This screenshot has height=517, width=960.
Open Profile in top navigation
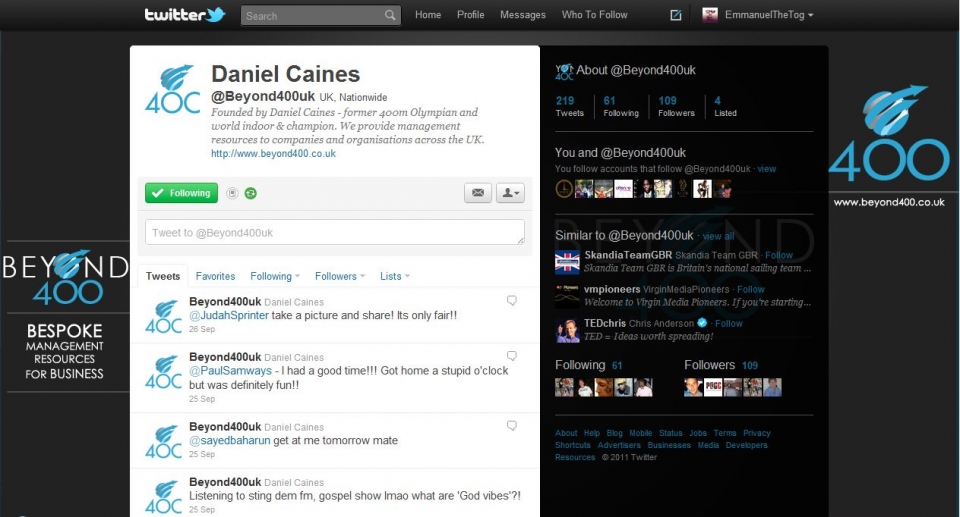[470, 15]
